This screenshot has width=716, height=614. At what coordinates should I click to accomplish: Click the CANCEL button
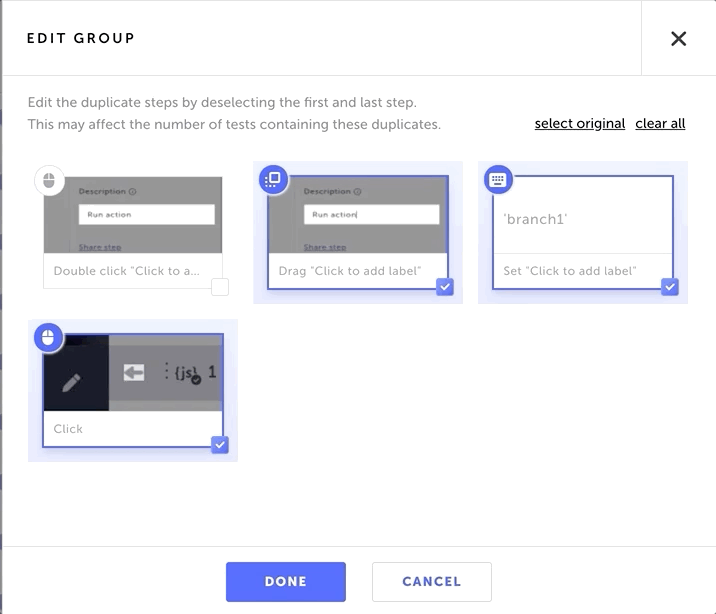pyautogui.click(x=432, y=582)
